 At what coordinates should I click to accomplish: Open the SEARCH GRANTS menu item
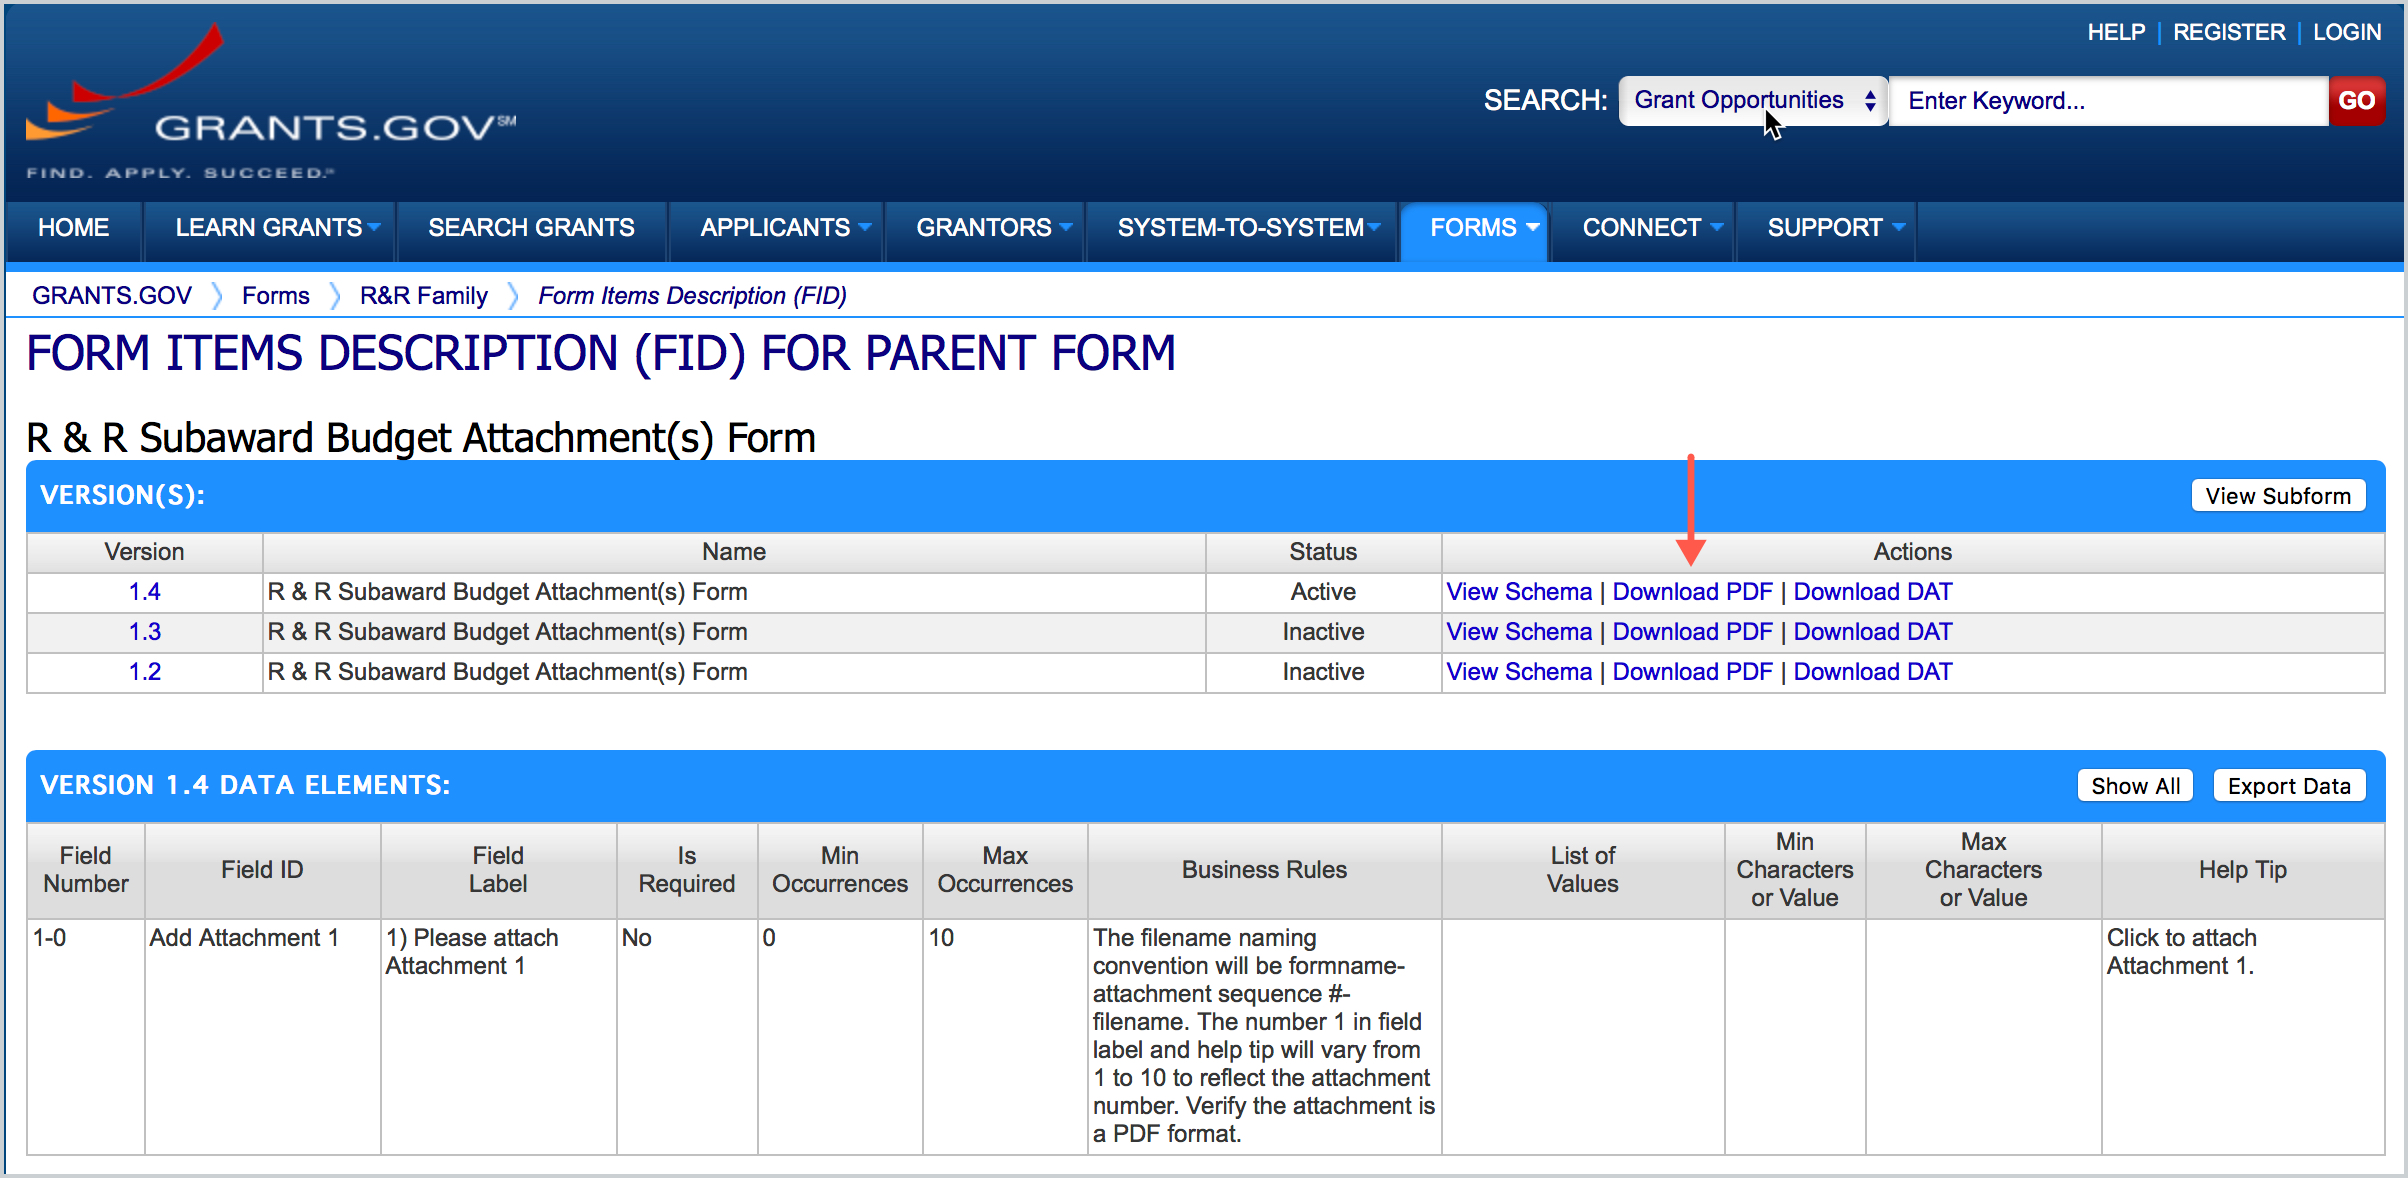(531, 228)
